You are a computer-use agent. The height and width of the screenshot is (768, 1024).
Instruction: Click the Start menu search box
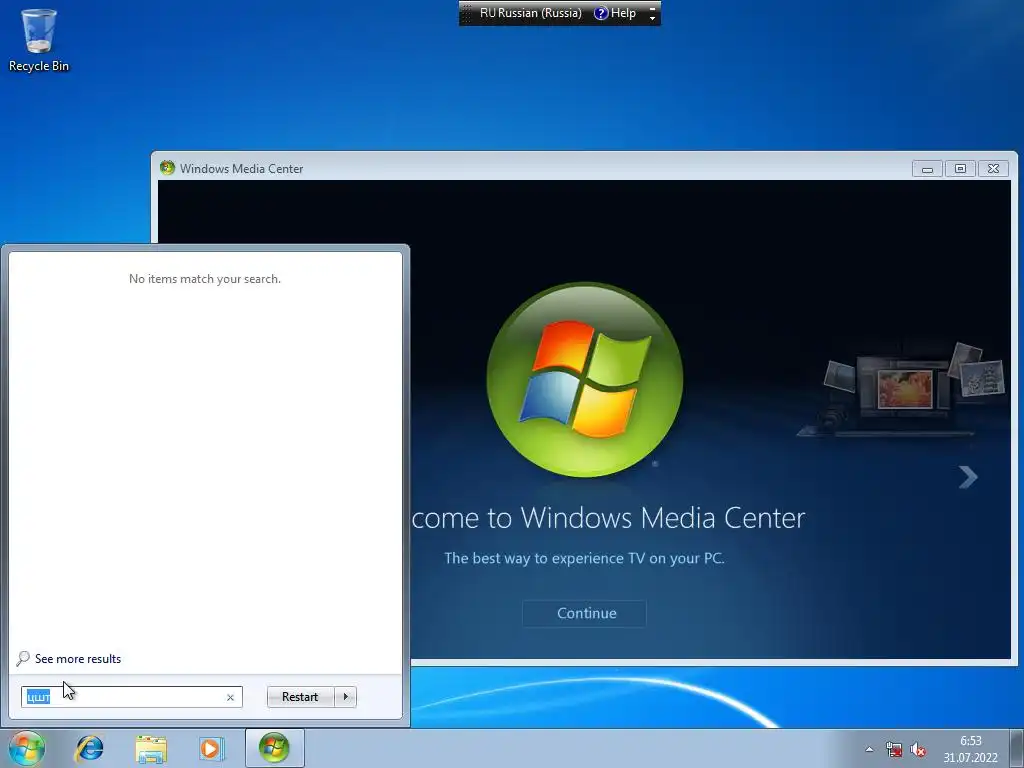131,697
